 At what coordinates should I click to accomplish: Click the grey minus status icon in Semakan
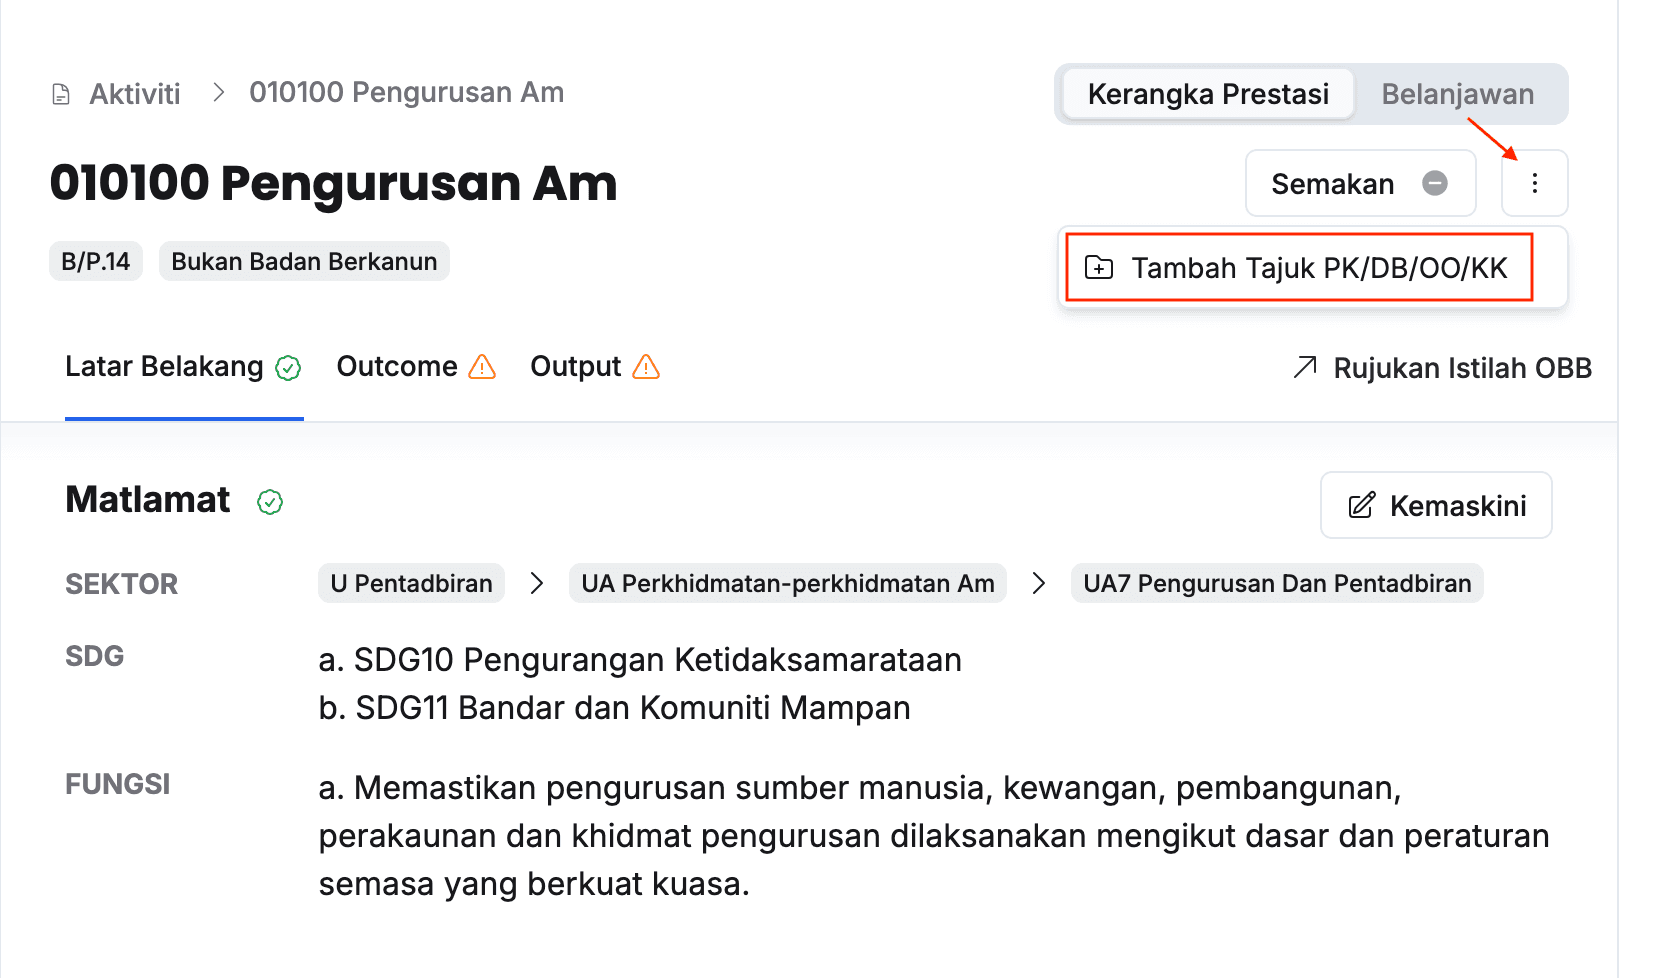tap(1434, 183)
